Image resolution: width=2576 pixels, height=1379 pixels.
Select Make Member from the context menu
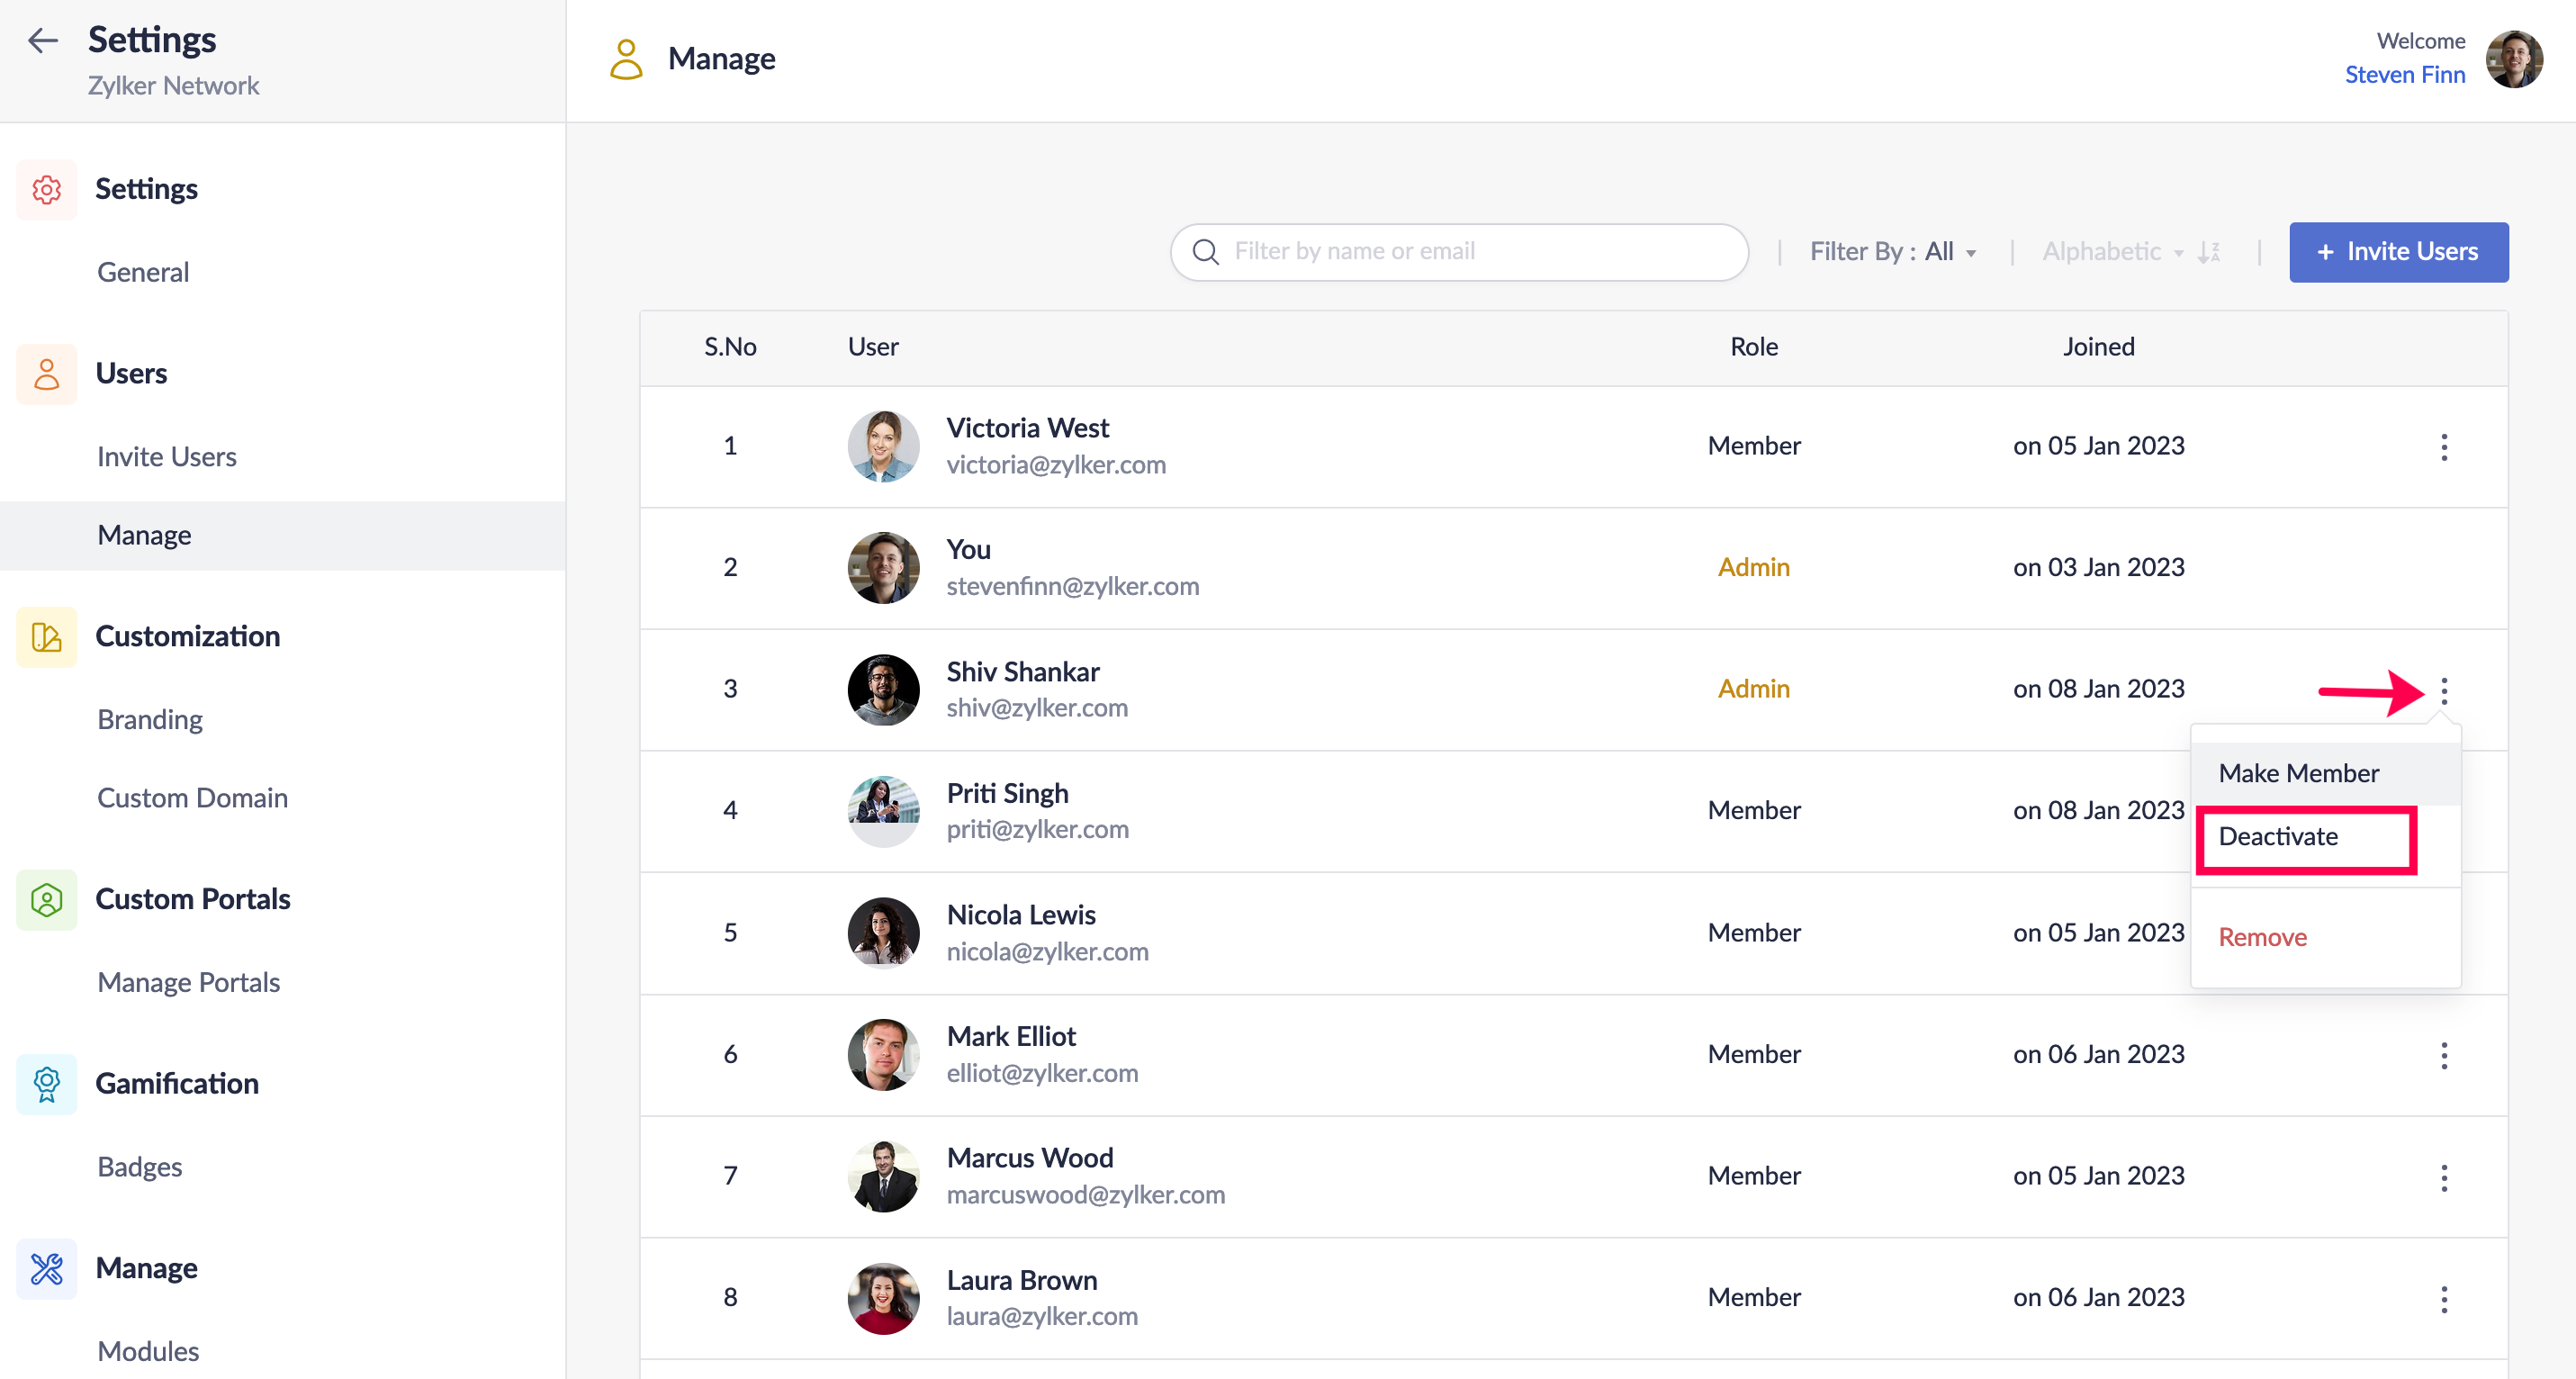(x=2298, y=773)
